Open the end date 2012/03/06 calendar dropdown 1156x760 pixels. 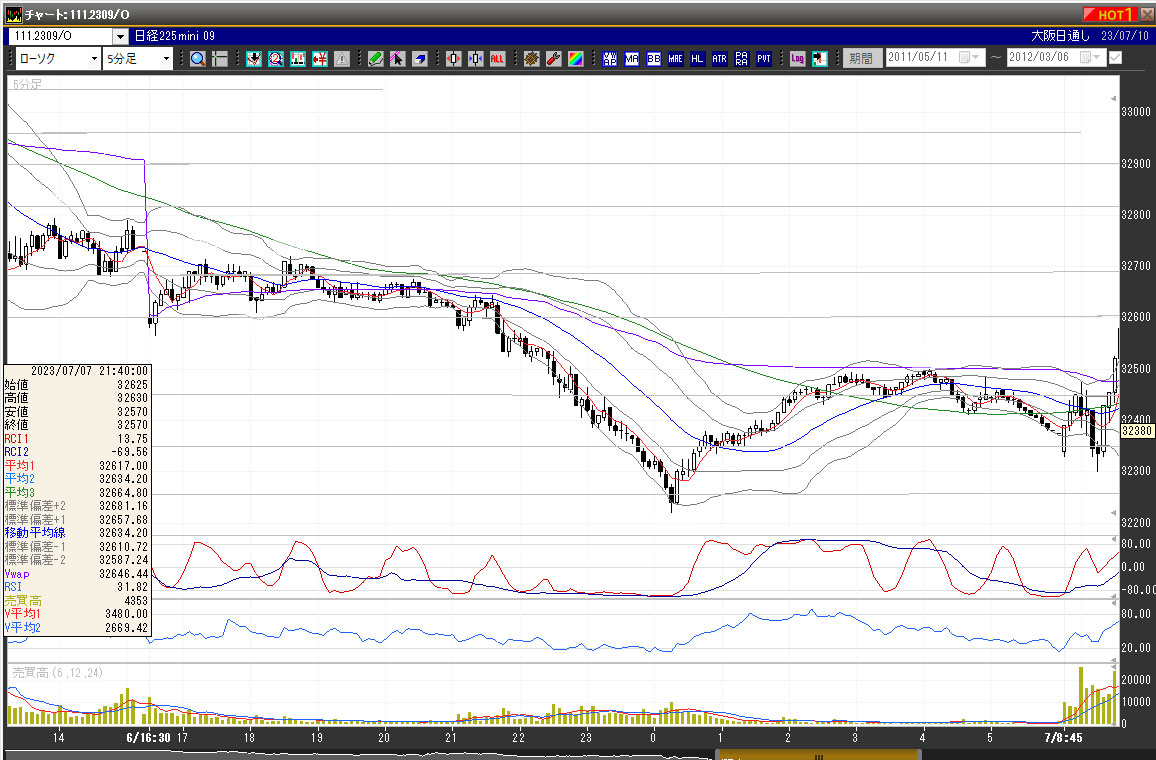click(1090, 57)
